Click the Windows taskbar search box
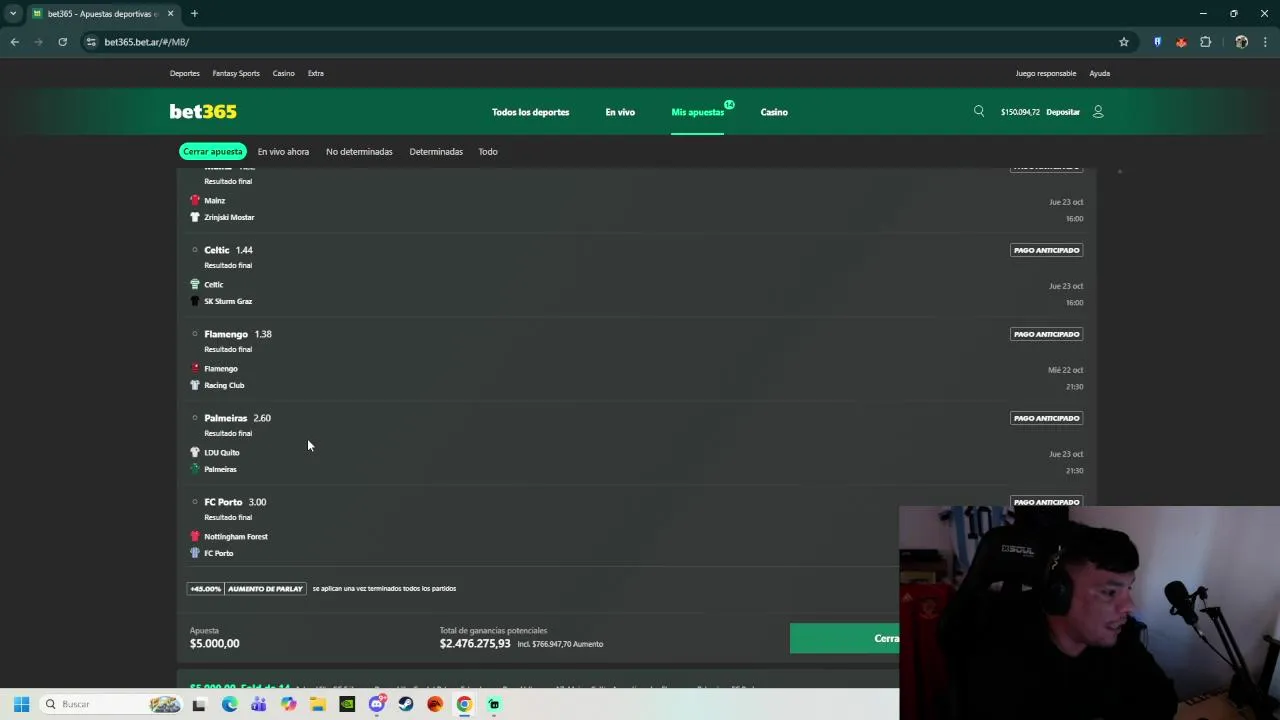 point(112,704)
